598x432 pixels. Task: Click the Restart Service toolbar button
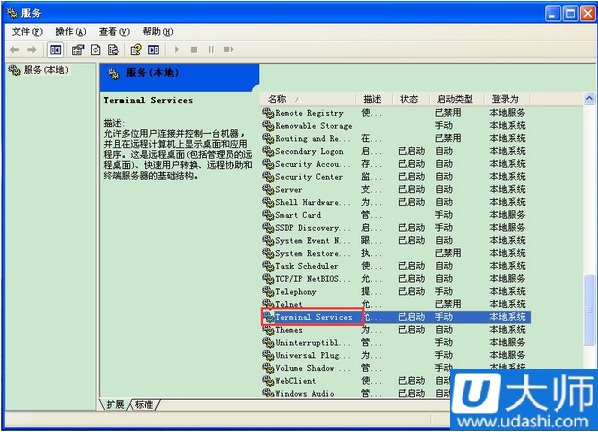(228, 50)
